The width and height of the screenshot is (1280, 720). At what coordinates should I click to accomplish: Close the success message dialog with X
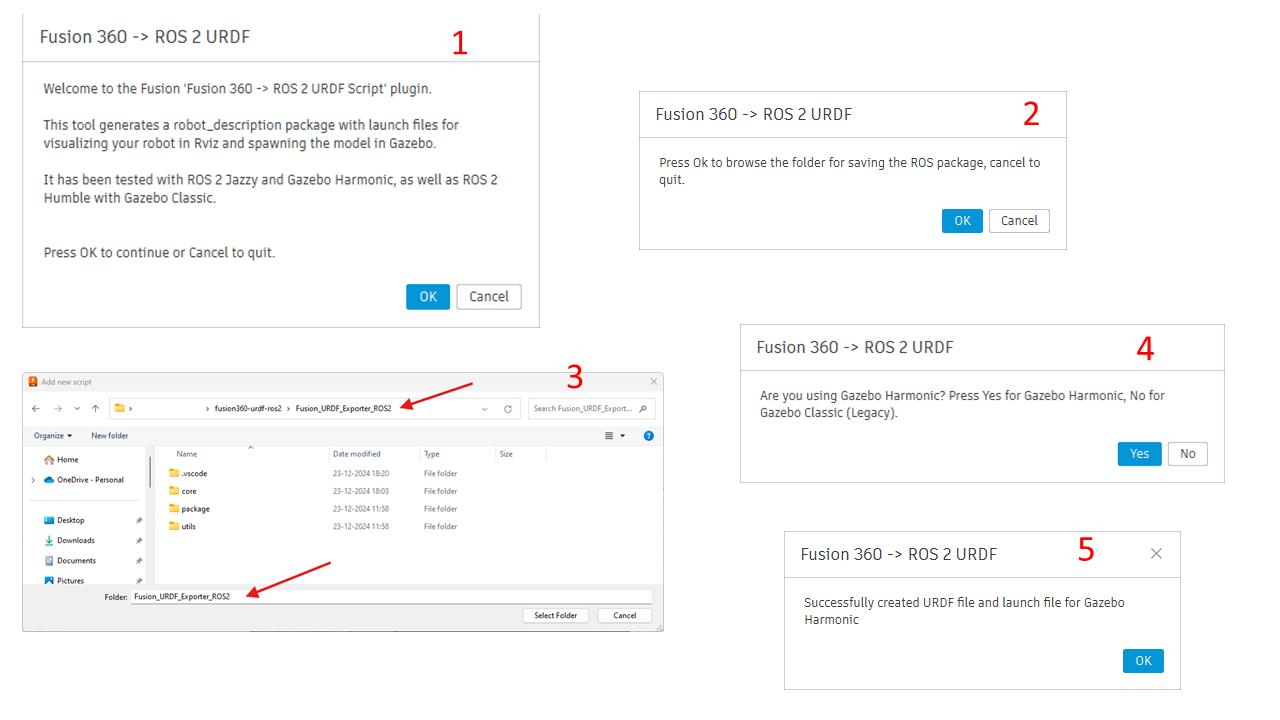tap(1156, 553)
